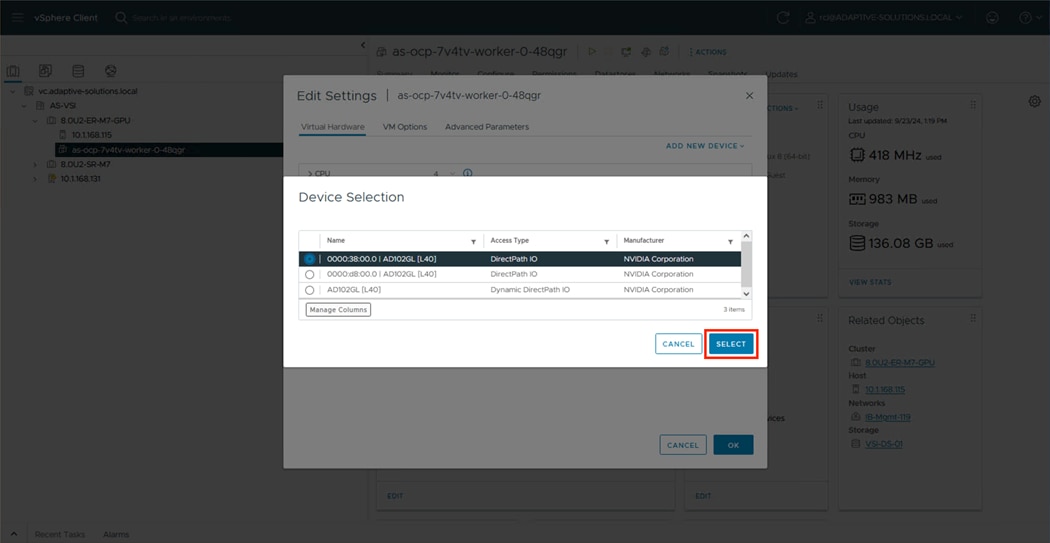Expand the 8.0U2-SR-M7 cluster tree node

[36, 164]
